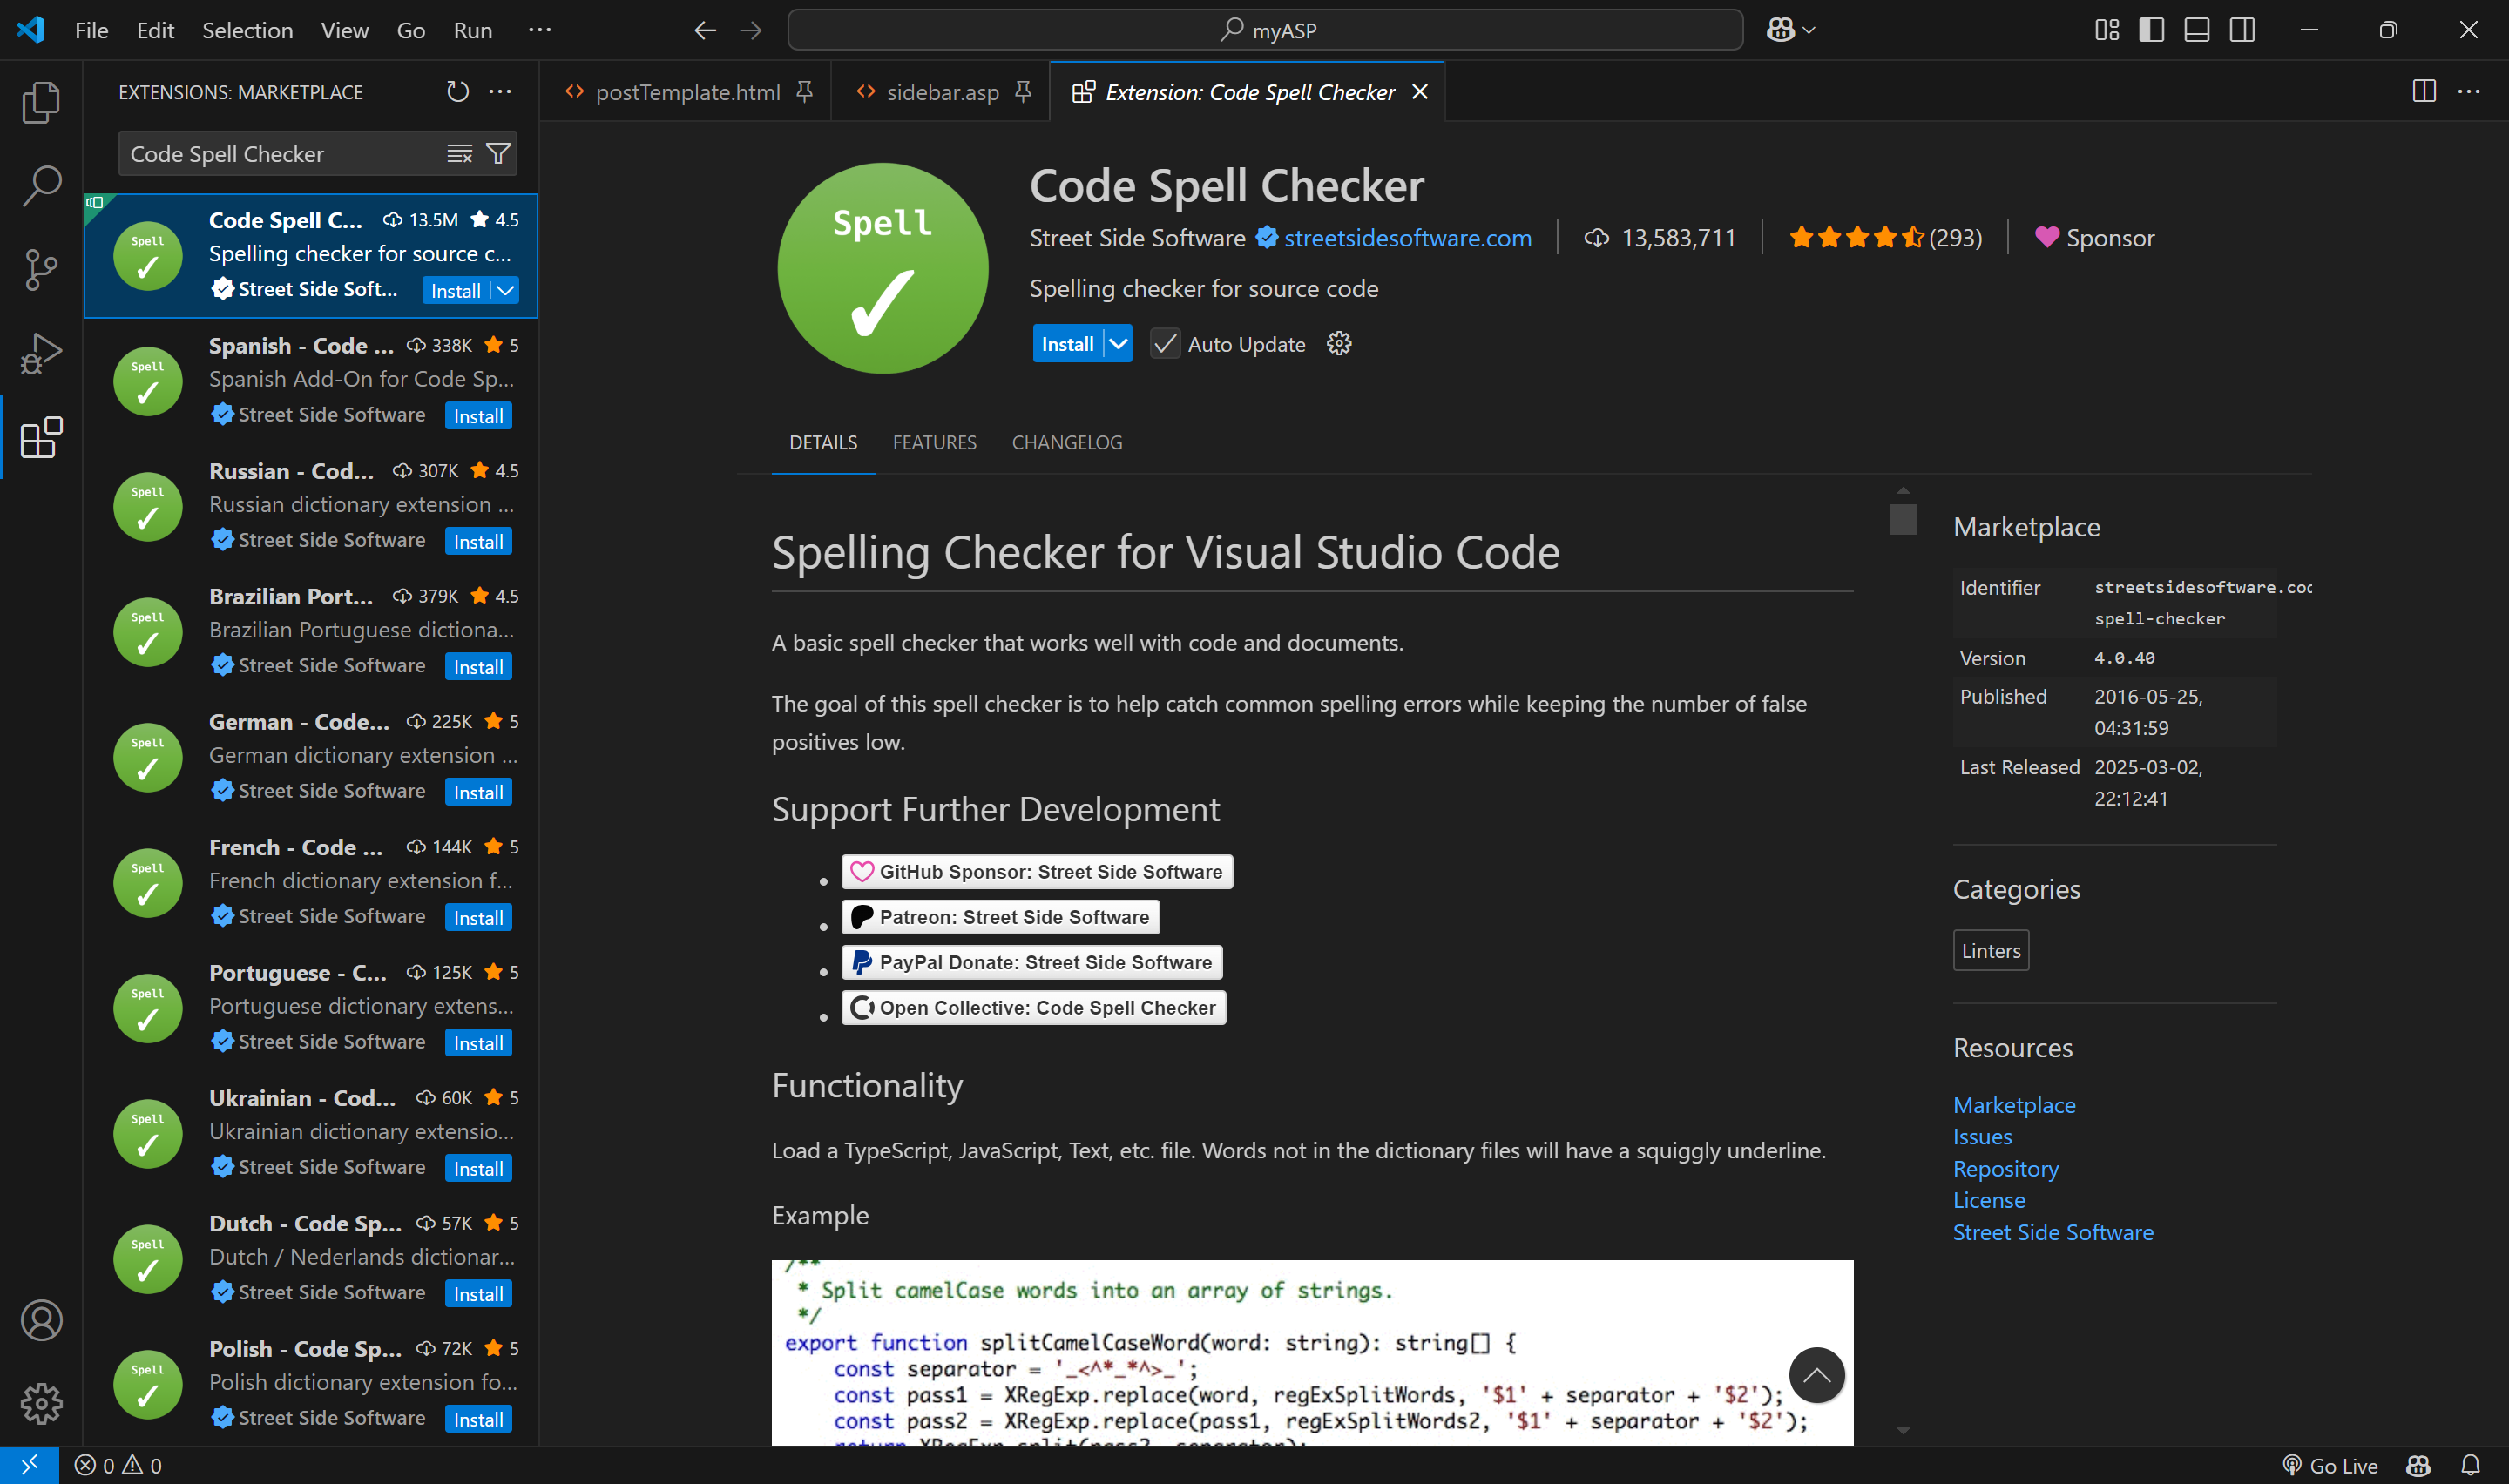
Task: Open editor more actions menu
Action: point(2469,91)
